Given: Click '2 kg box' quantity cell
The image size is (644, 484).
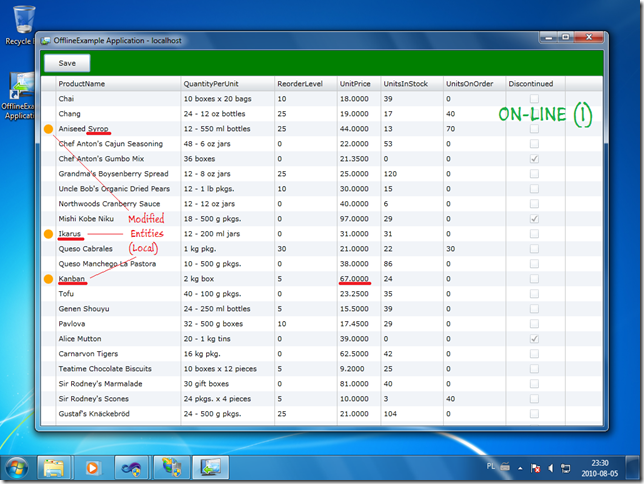Looking at the screenshot, I should coord(228,279).
